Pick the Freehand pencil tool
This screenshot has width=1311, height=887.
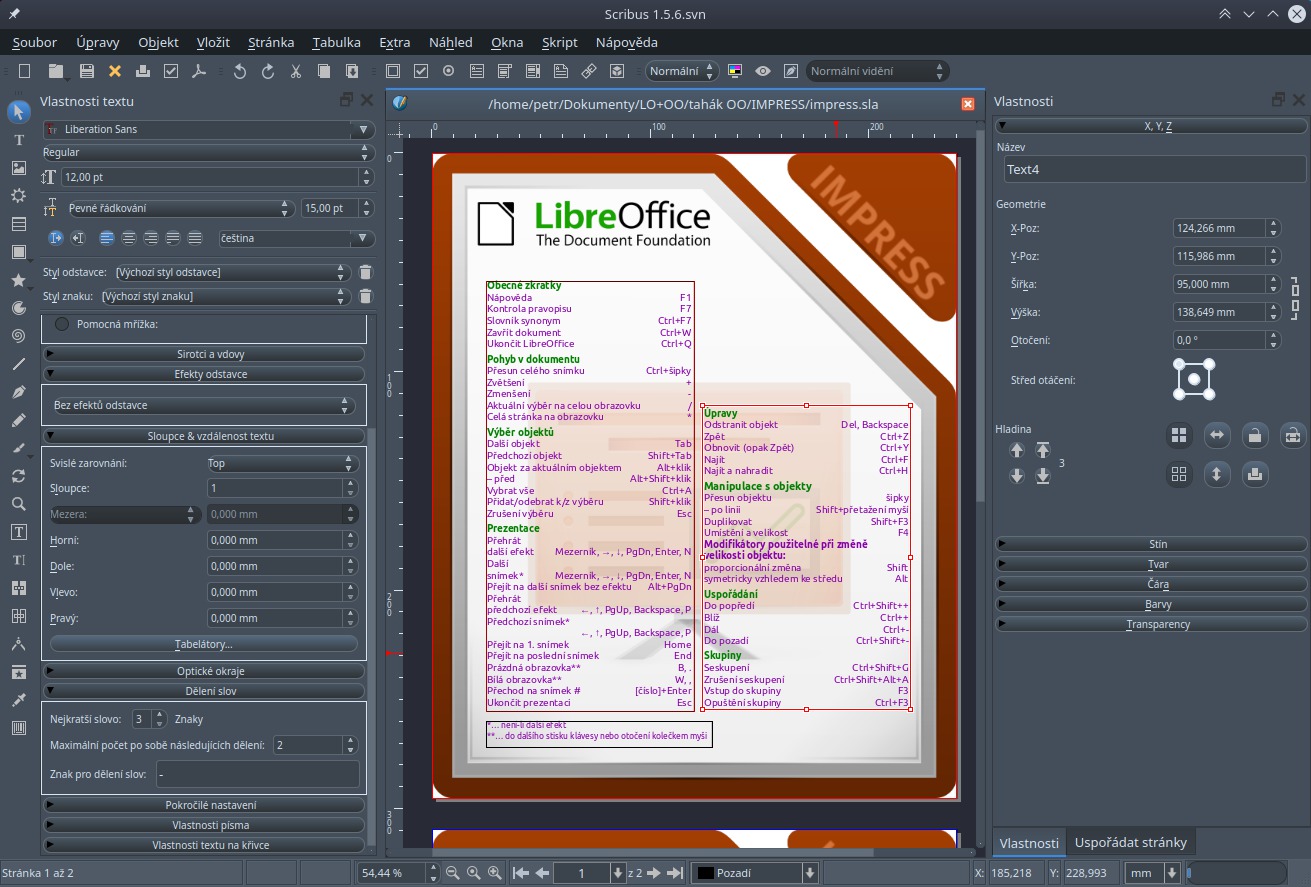[18, 420]
